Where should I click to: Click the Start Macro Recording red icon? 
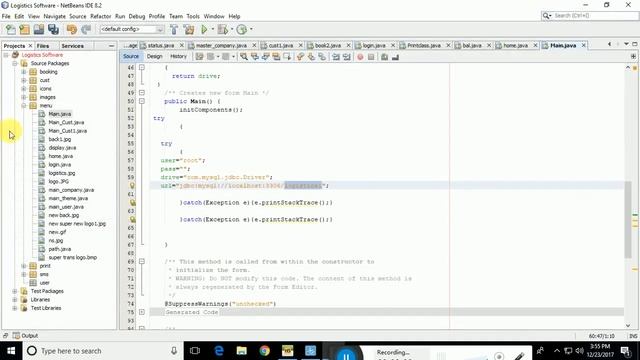pos(360,57)
